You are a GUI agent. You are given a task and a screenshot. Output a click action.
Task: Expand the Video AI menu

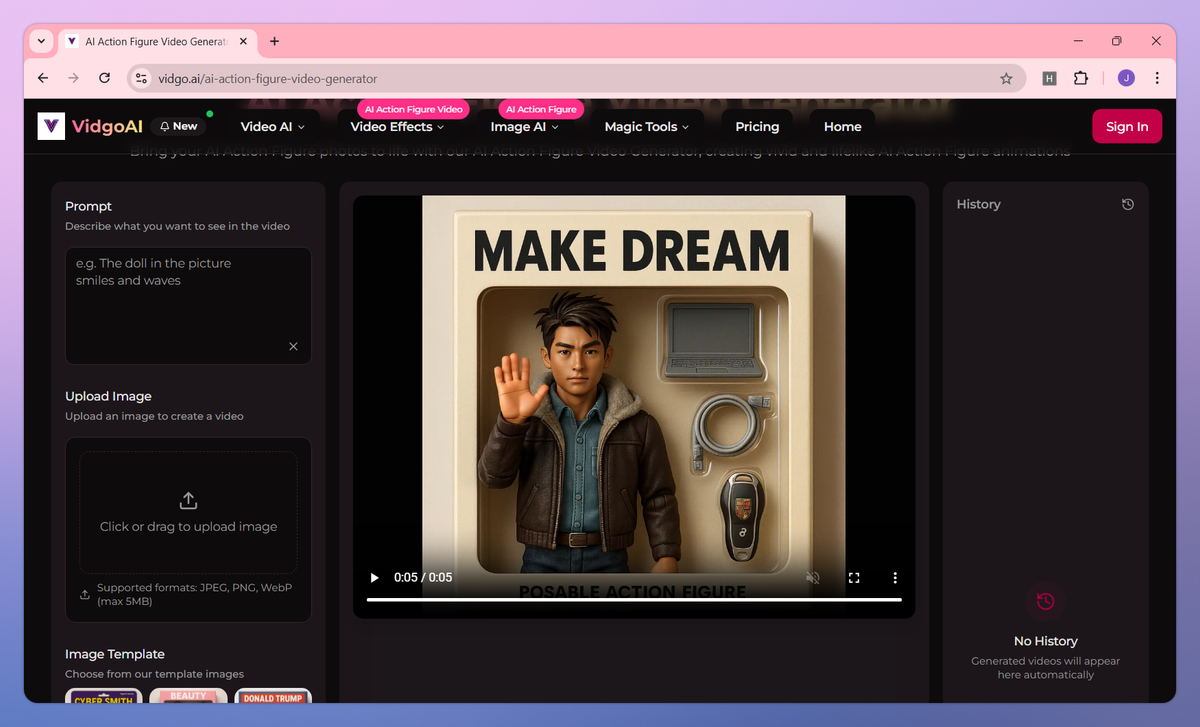pos(273,127)
